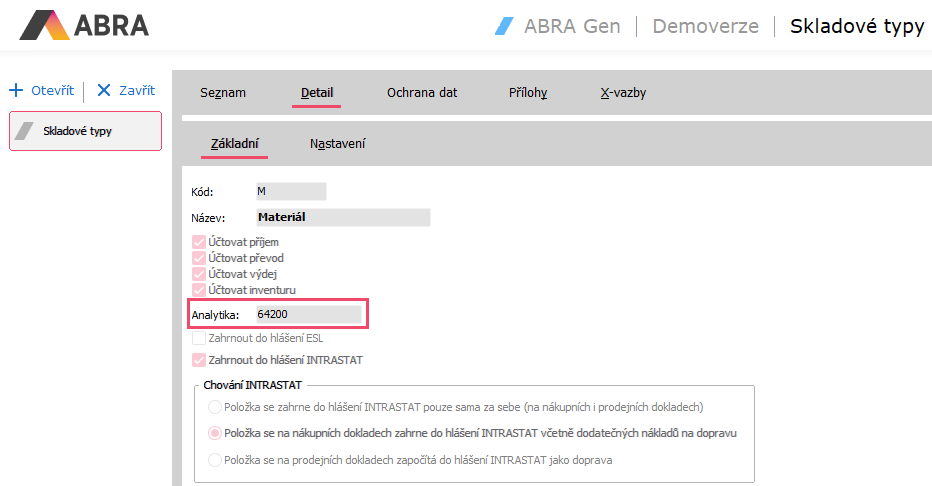Select radio option 'započítá jako doprava'
The width and height of the screenshot is (932, 486).
point(214,460)
